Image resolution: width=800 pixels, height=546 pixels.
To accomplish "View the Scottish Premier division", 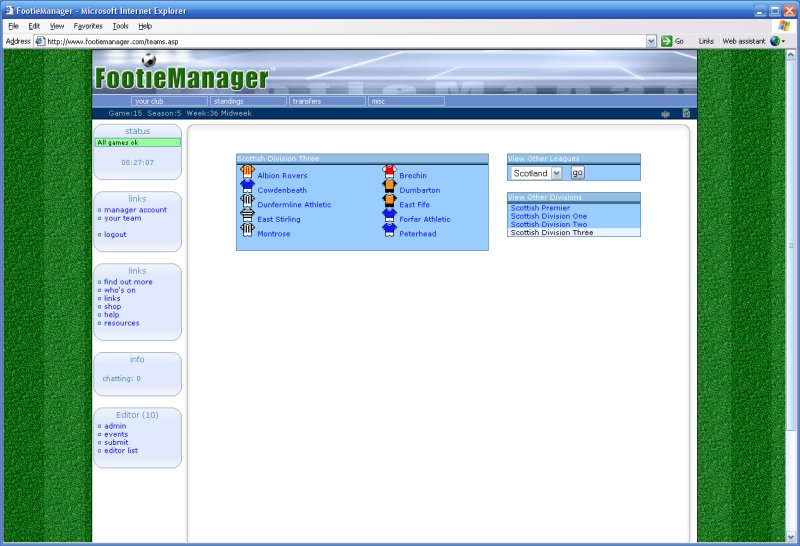I will pyautogui.click(x=540, y=208).
